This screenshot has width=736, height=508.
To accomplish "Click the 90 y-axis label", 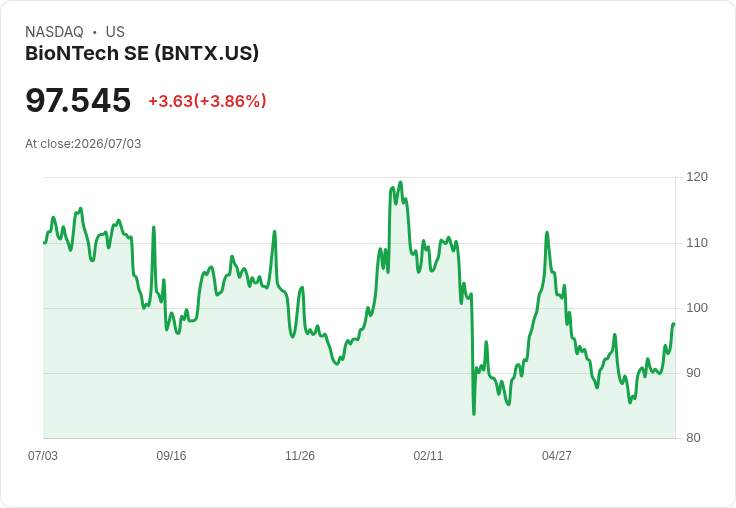I will point(693,373).
